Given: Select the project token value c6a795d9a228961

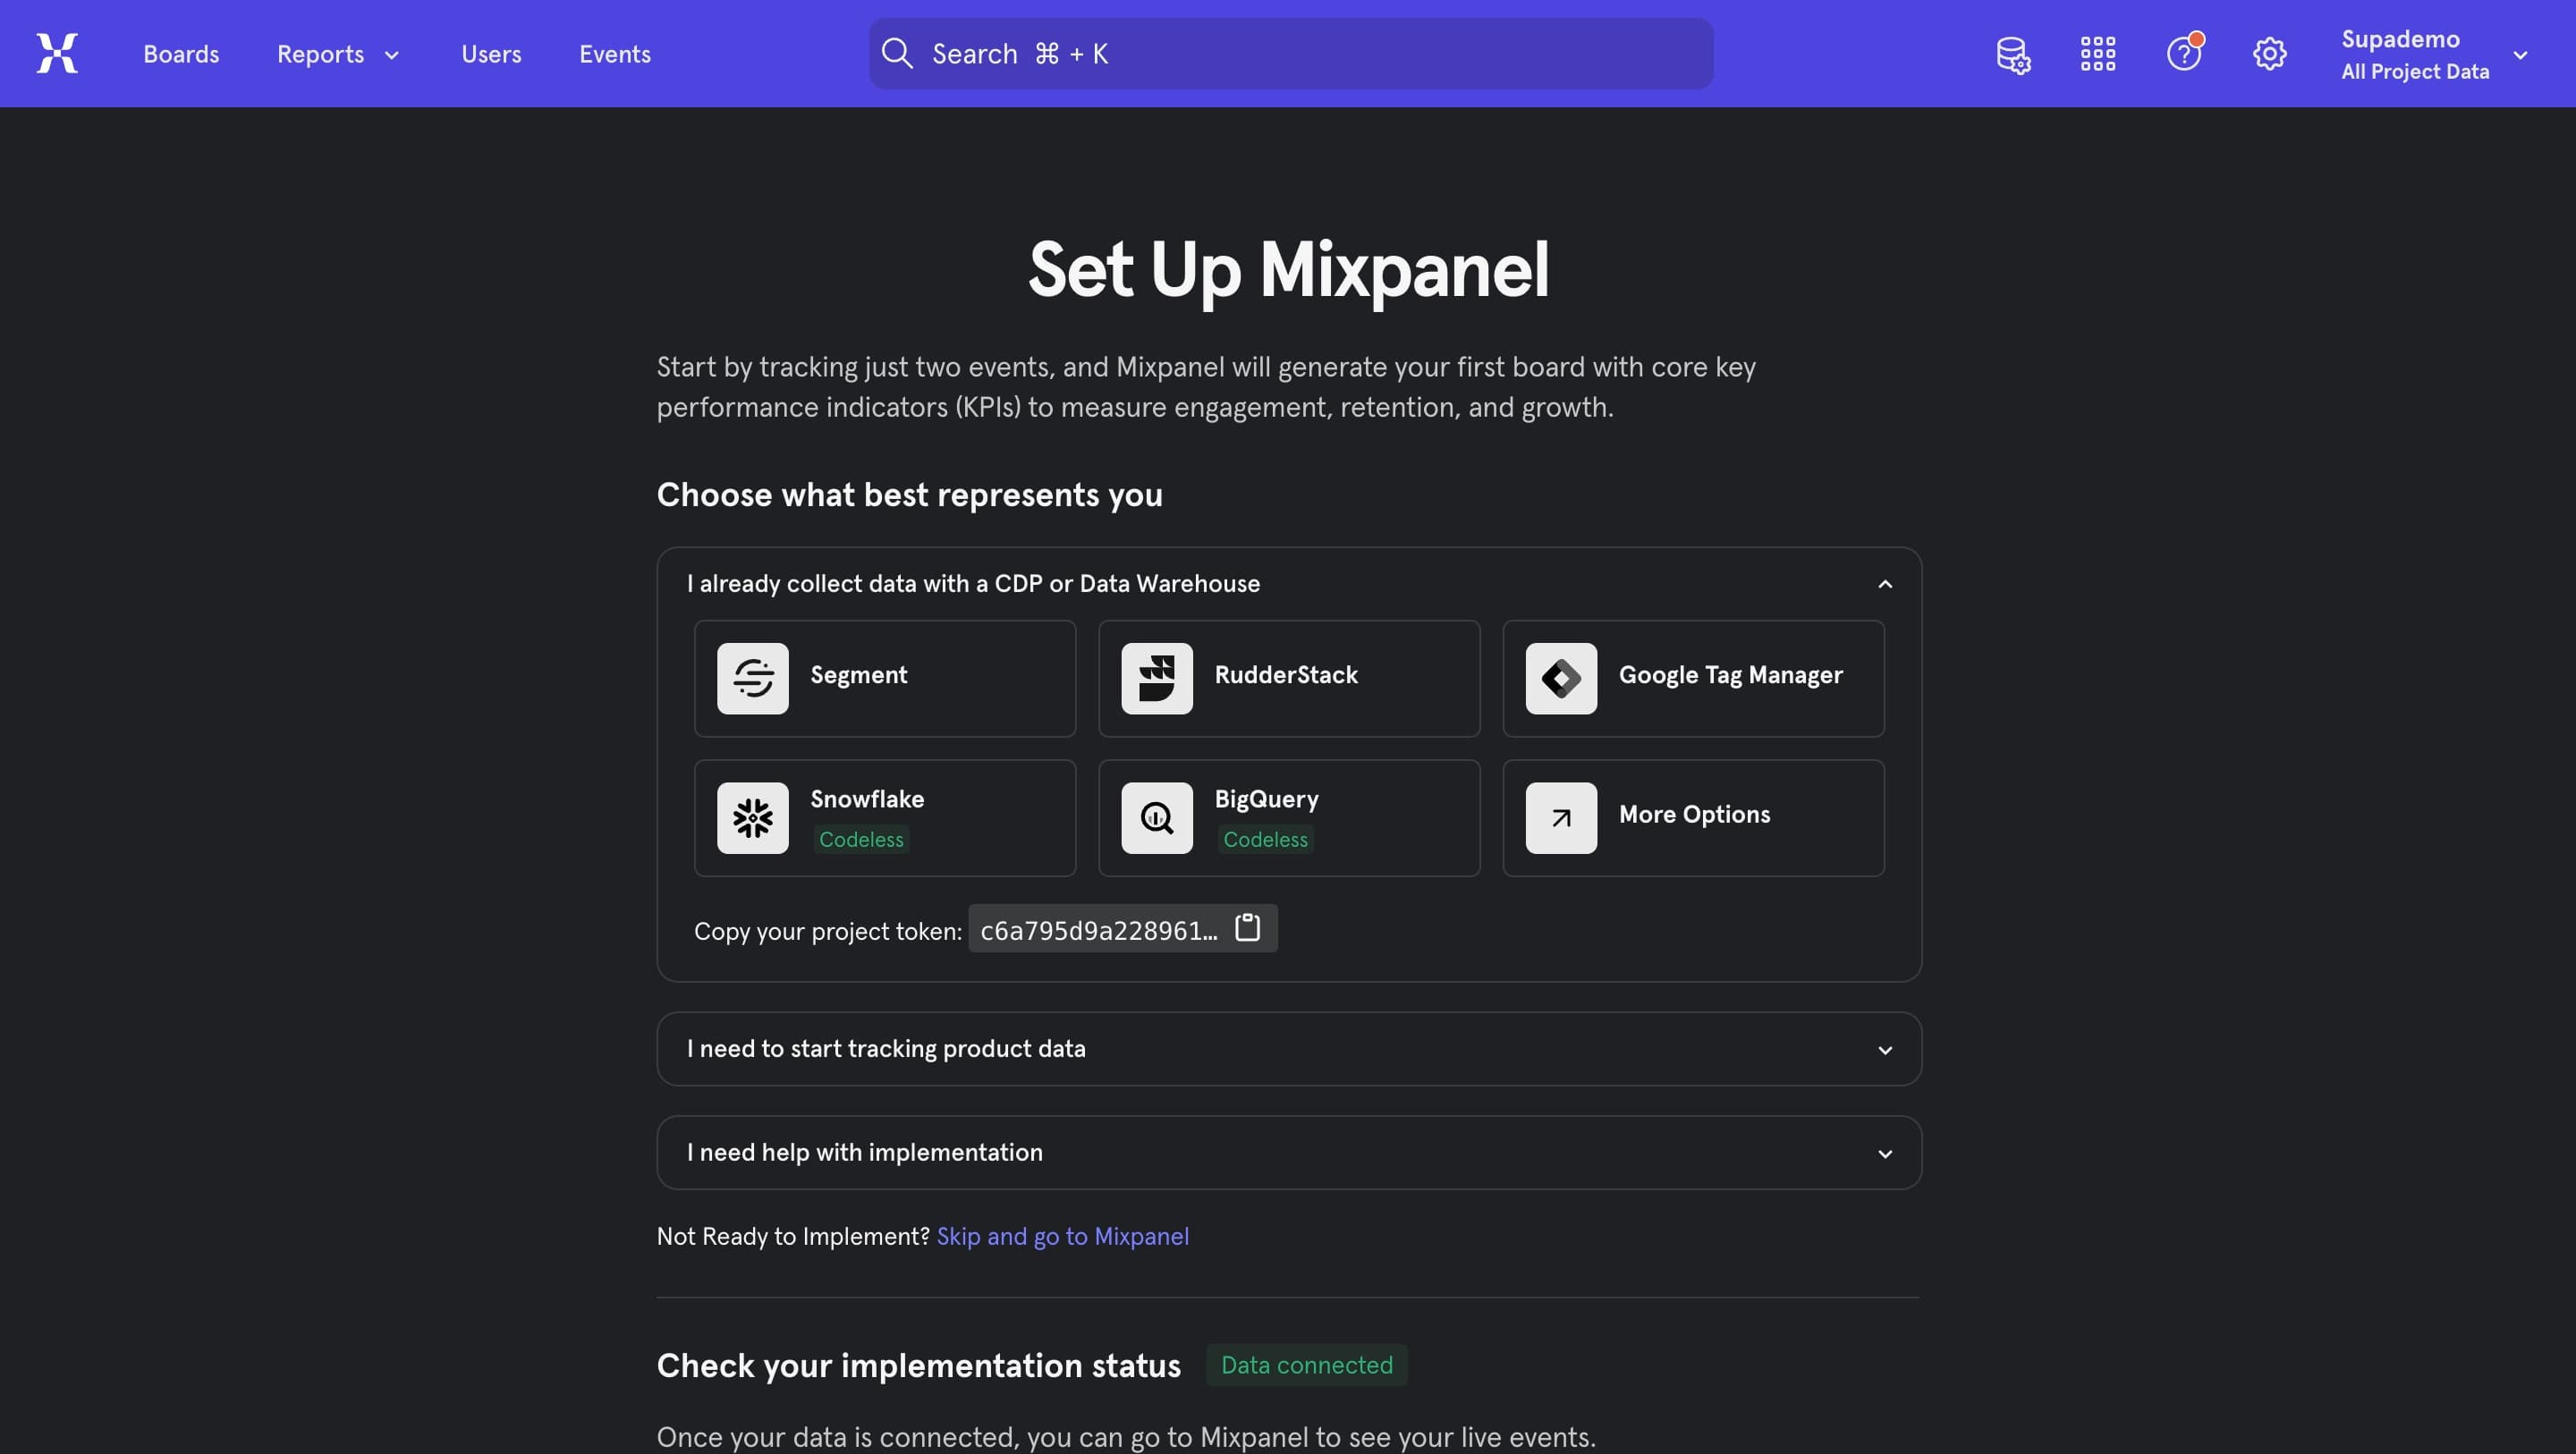Looking at the screenshot, I should (1098, 930).
